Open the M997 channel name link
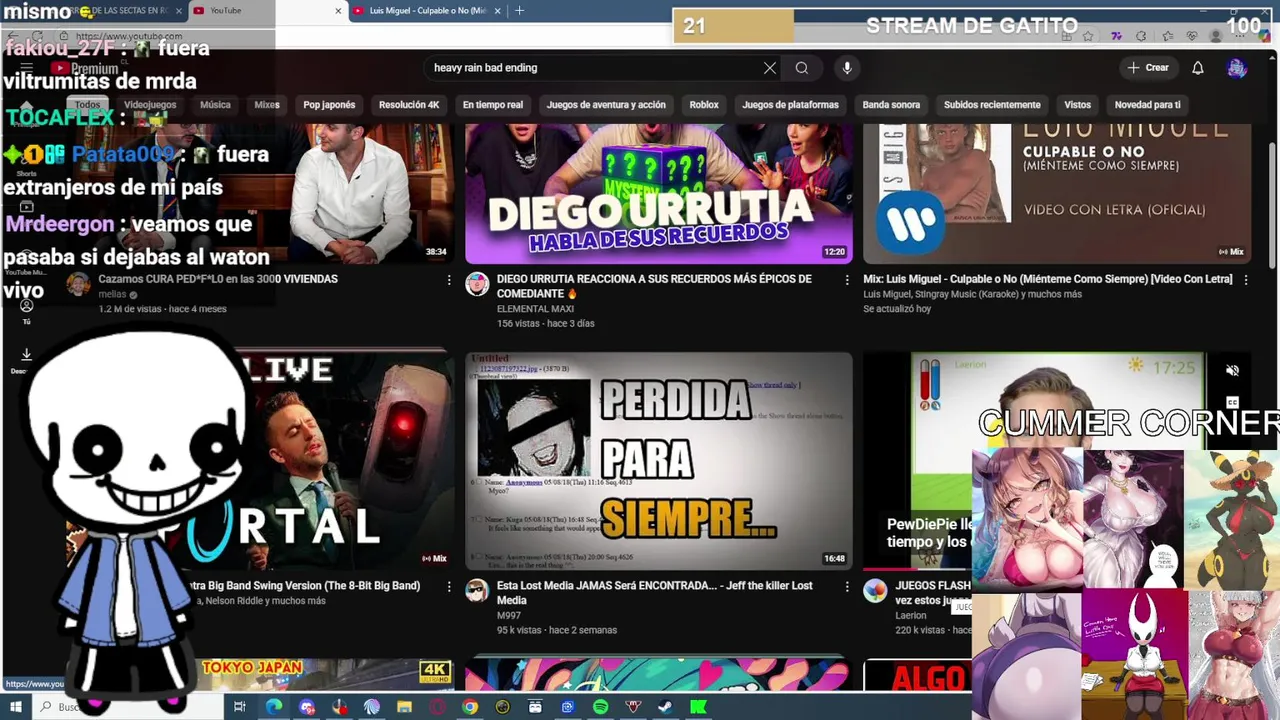 click(508, 615)
